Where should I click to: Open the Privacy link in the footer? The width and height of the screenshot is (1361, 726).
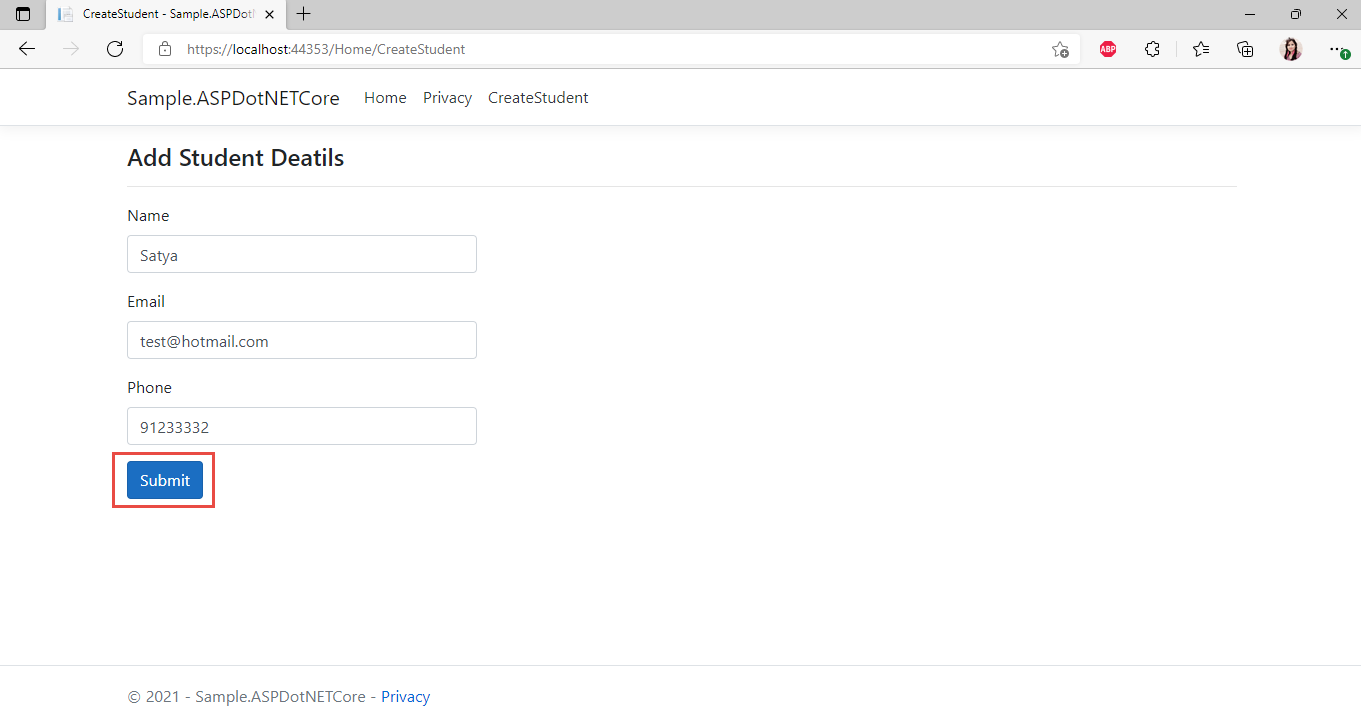coord(405,696)
